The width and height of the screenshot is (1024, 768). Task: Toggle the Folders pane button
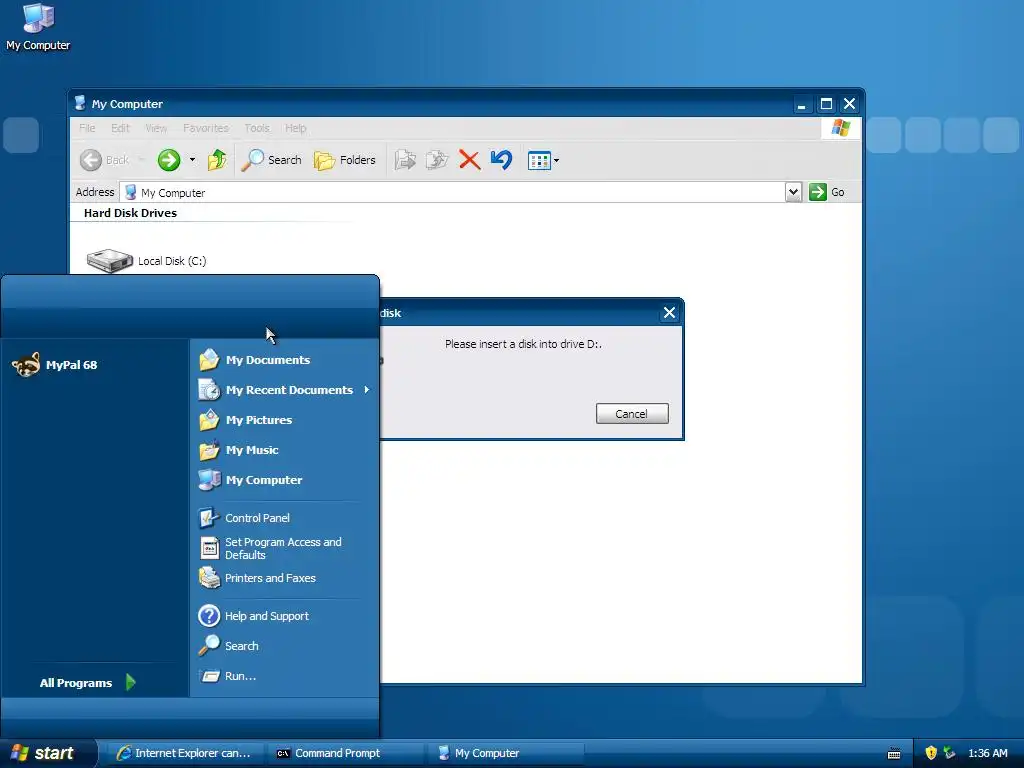345,160
